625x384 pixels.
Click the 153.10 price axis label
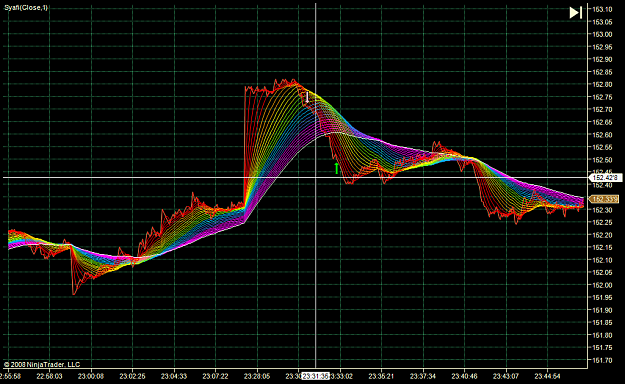point(602,10)
